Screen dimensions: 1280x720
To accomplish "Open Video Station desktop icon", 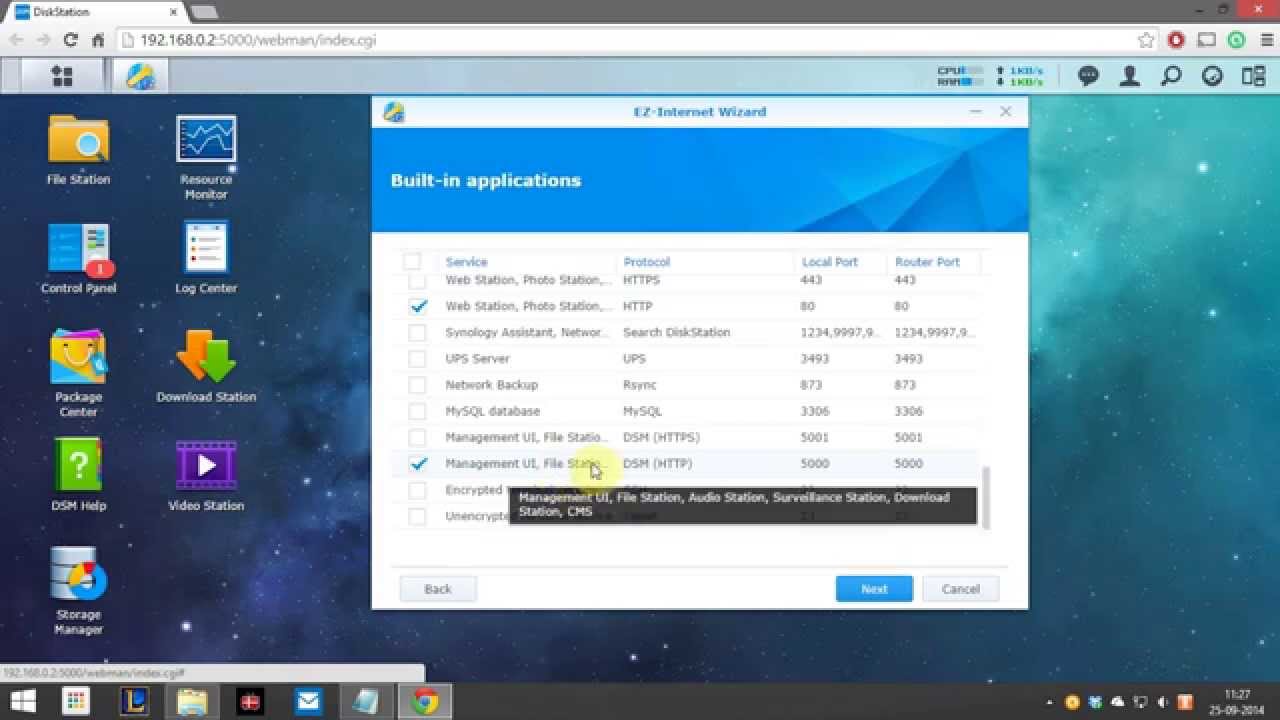I will coord(206,476).
